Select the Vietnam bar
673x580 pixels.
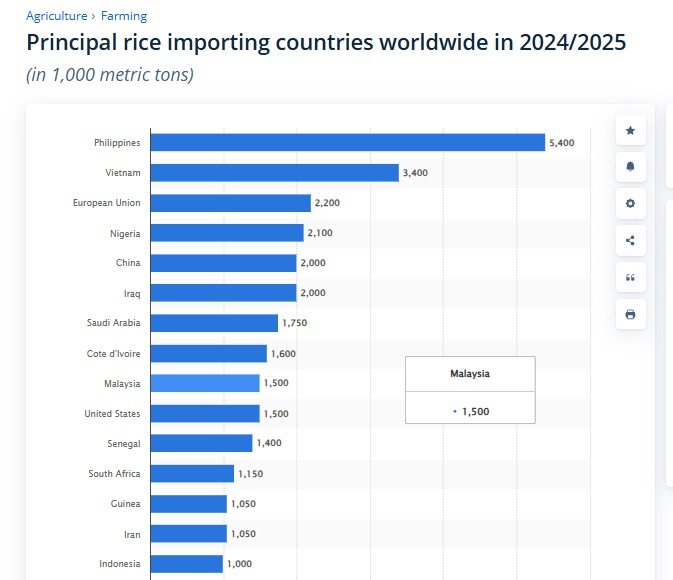click(274, 173)
